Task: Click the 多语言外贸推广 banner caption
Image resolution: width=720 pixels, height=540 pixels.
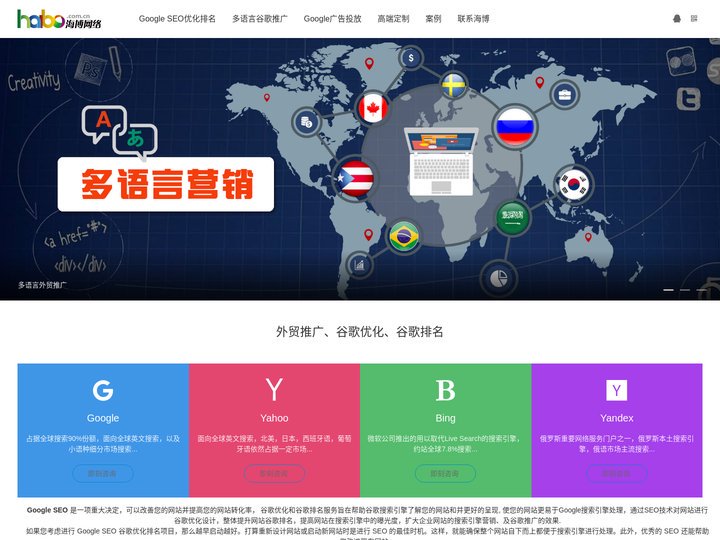Action: (x=42, y=285)
